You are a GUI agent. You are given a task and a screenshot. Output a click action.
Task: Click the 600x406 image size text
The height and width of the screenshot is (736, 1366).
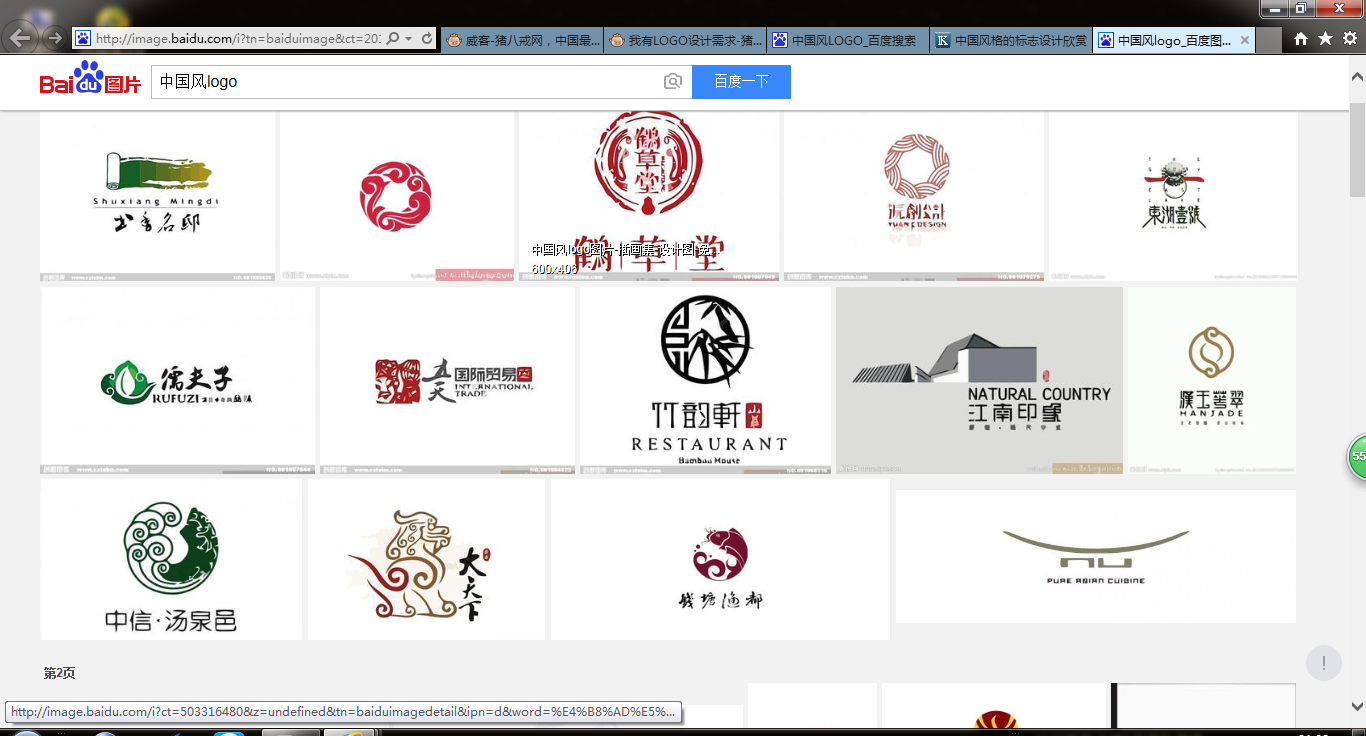click(554, 269)
